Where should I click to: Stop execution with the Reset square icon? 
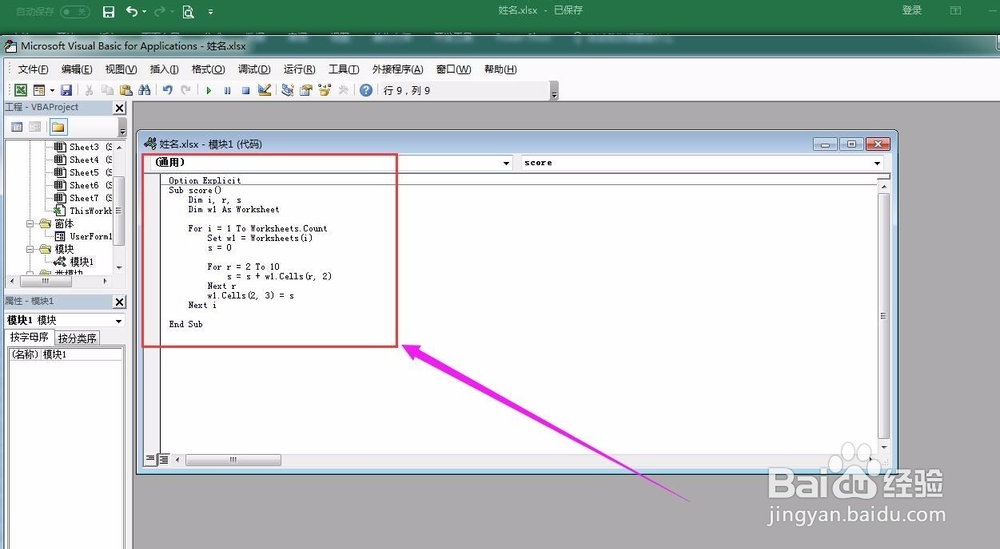click(246, 91)
